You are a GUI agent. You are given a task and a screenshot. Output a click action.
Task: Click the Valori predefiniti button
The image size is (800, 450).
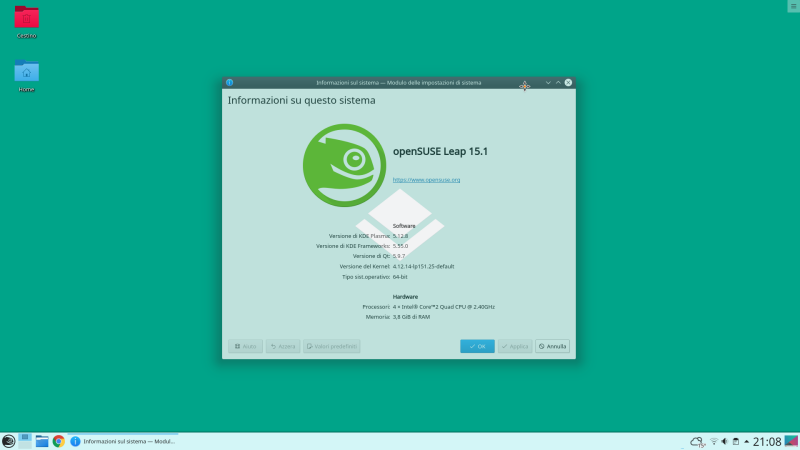[332, 346]
